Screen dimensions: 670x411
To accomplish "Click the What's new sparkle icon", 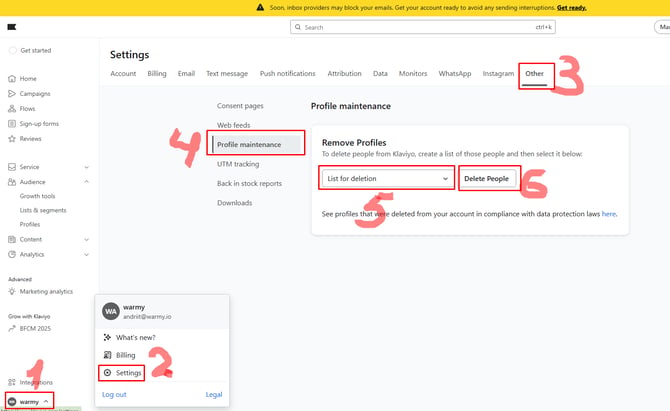I will [107, 338].
